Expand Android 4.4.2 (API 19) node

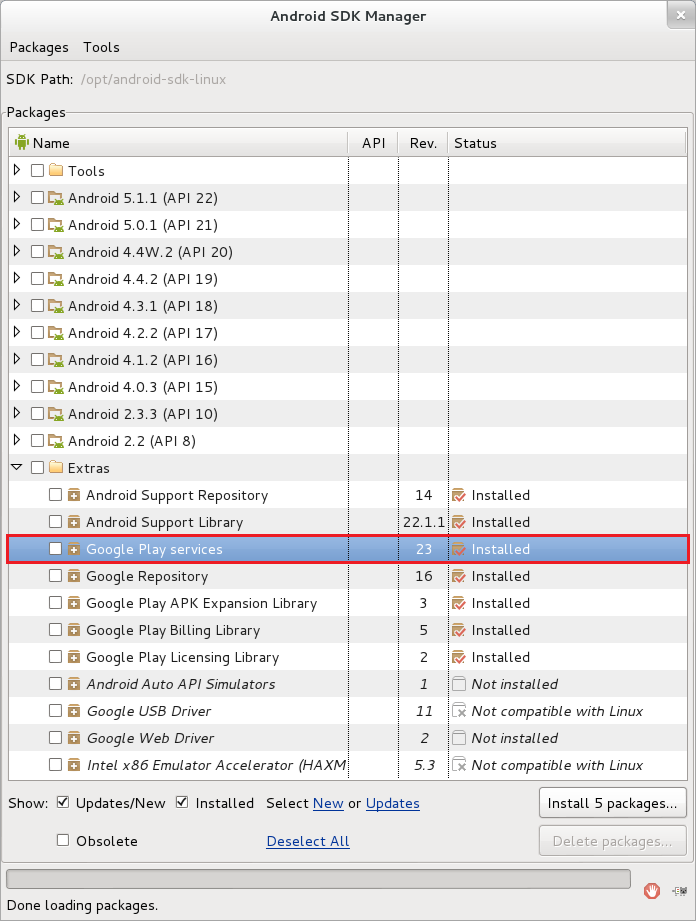click(17, 278)
